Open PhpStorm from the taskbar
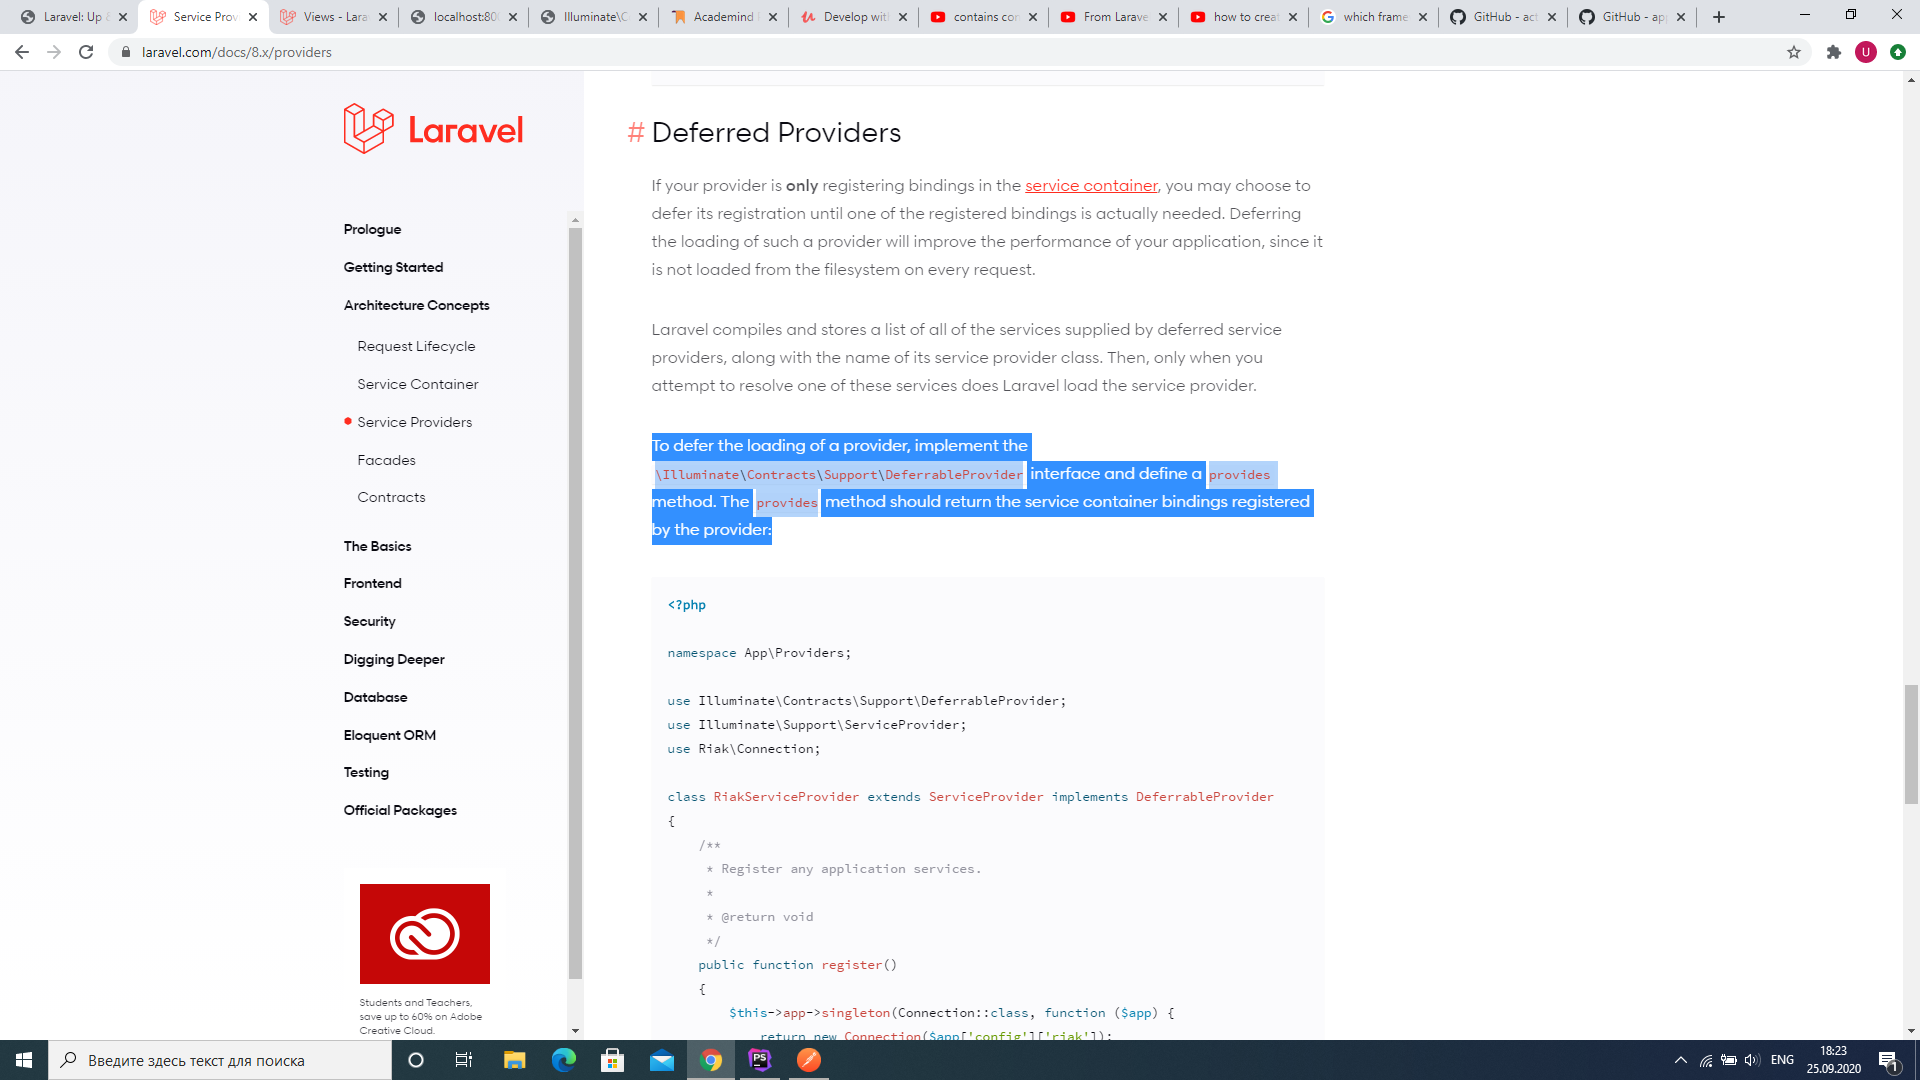Screen dimensions: 1920x1080 (760, 1060)
